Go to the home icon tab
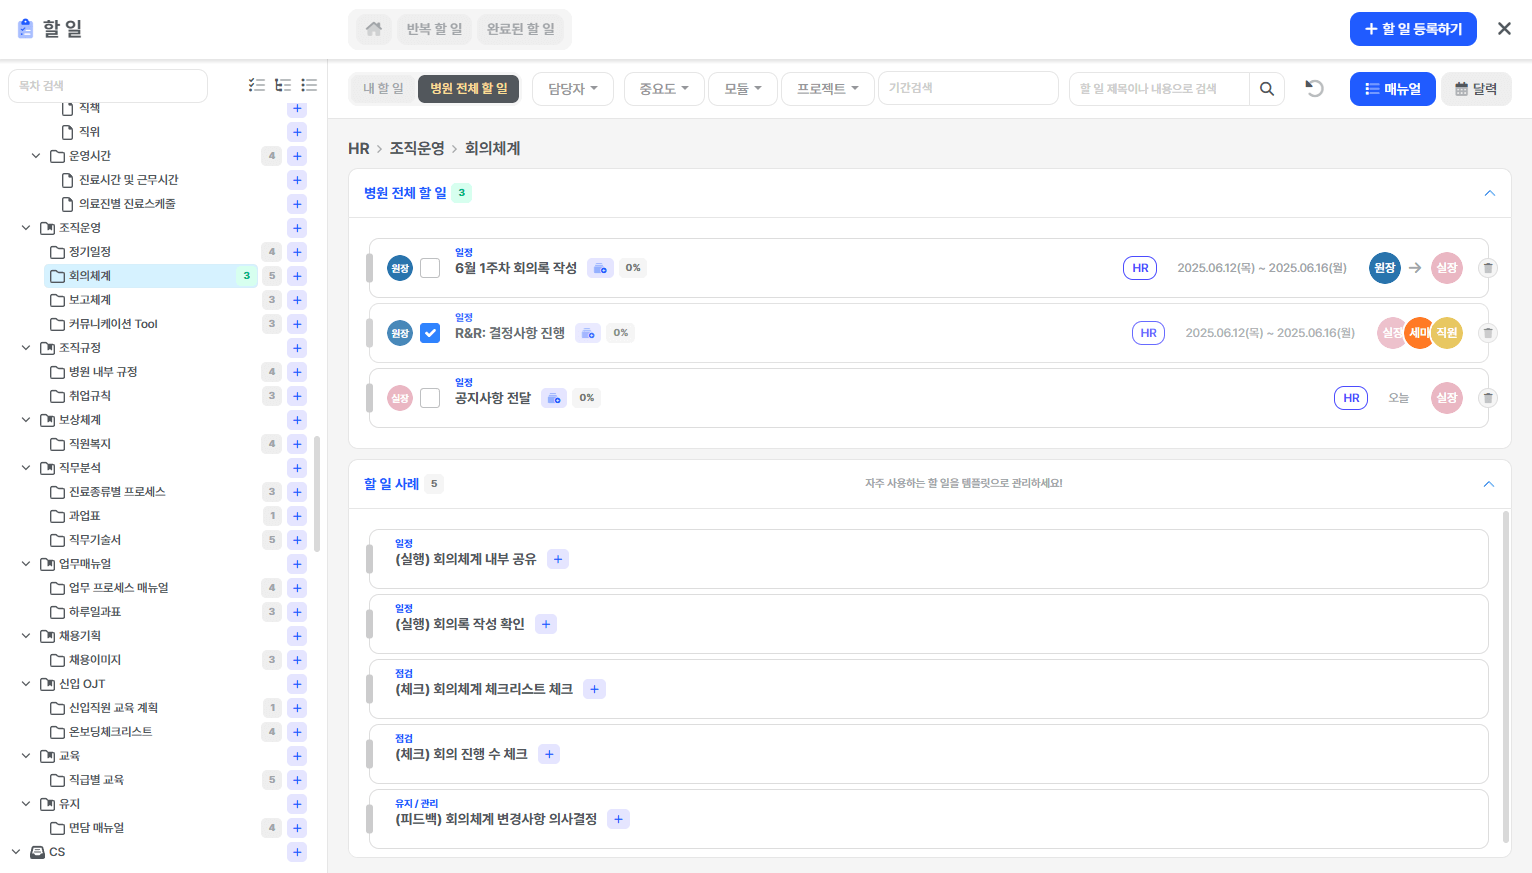This screenshot has height=873, width=1532. [x=374, y=29]
